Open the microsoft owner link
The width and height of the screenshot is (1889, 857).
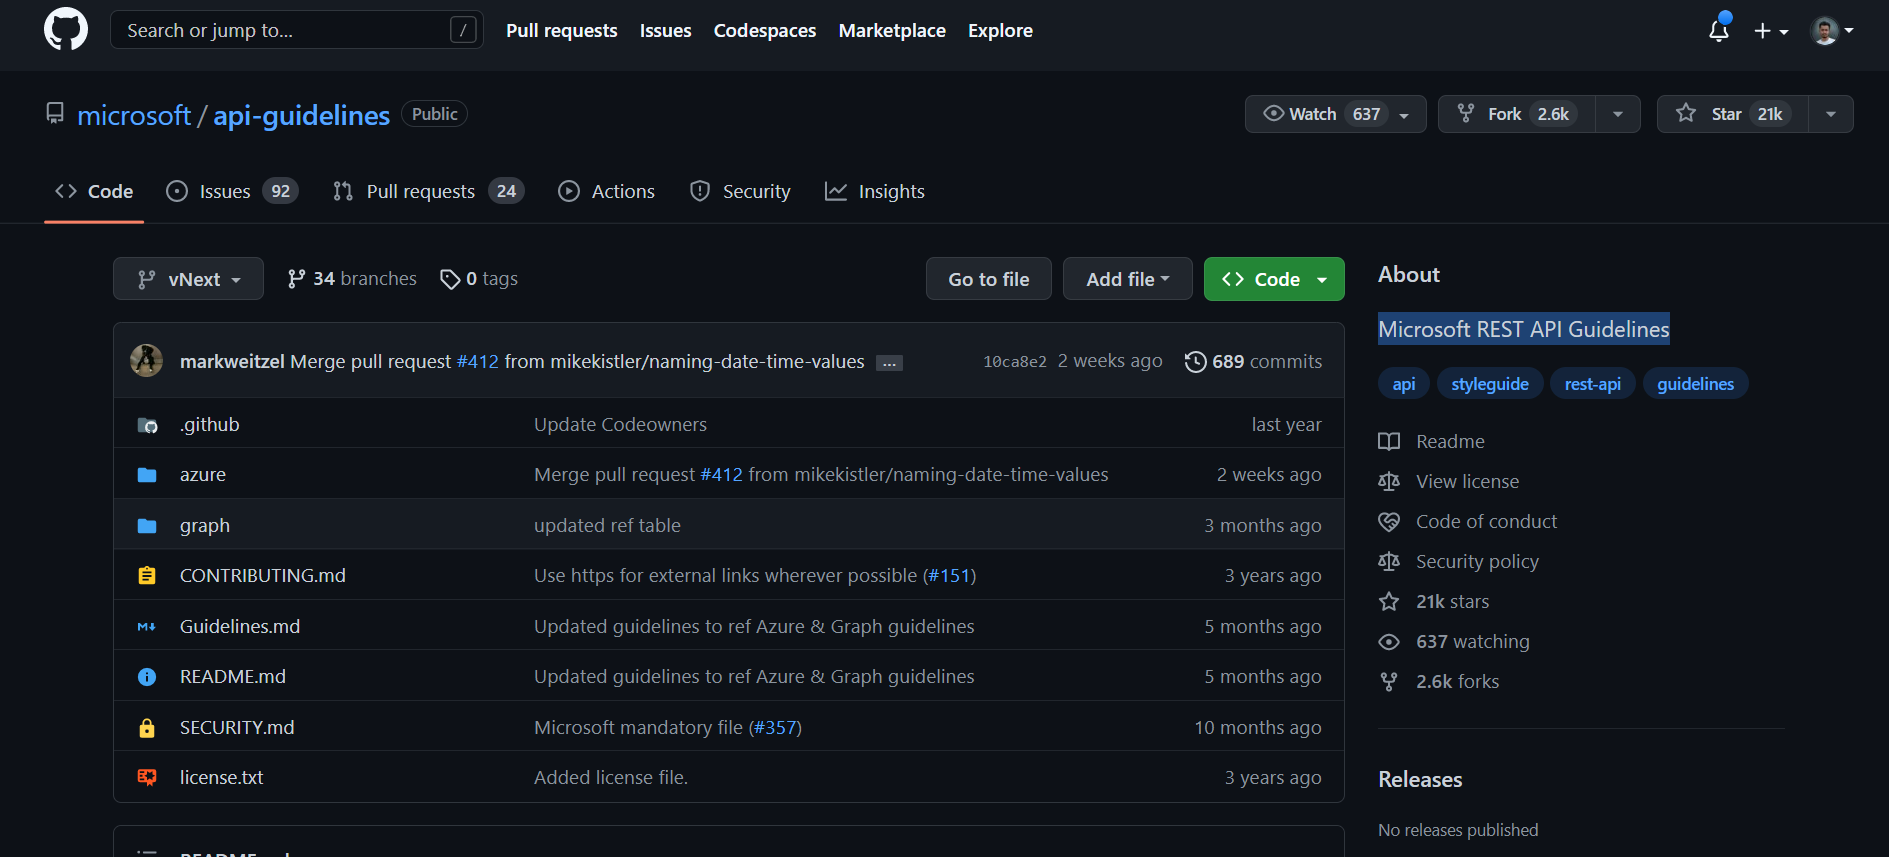pos(134,116)
